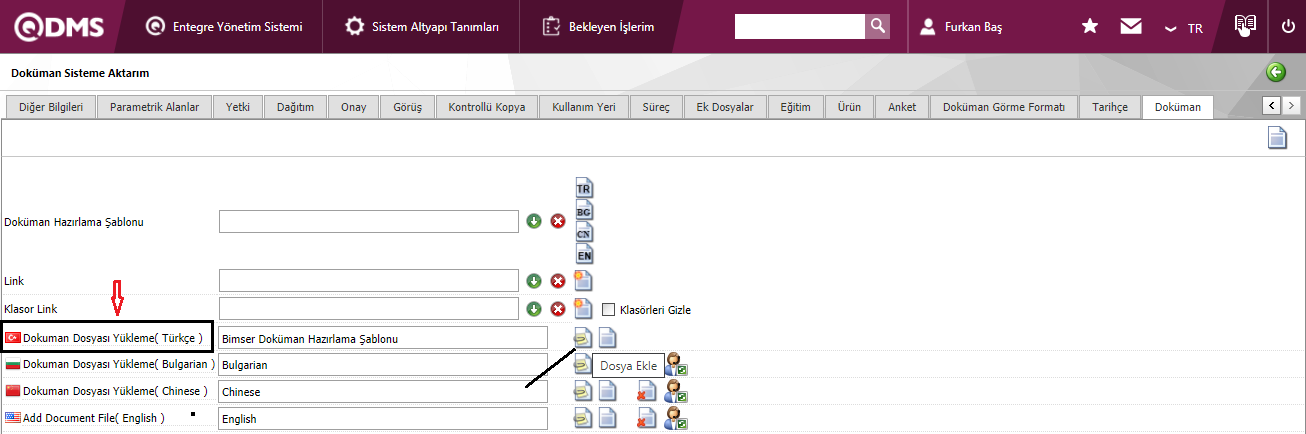
Task: Click attach file paperclip in English row
Action: click(582, 418)
